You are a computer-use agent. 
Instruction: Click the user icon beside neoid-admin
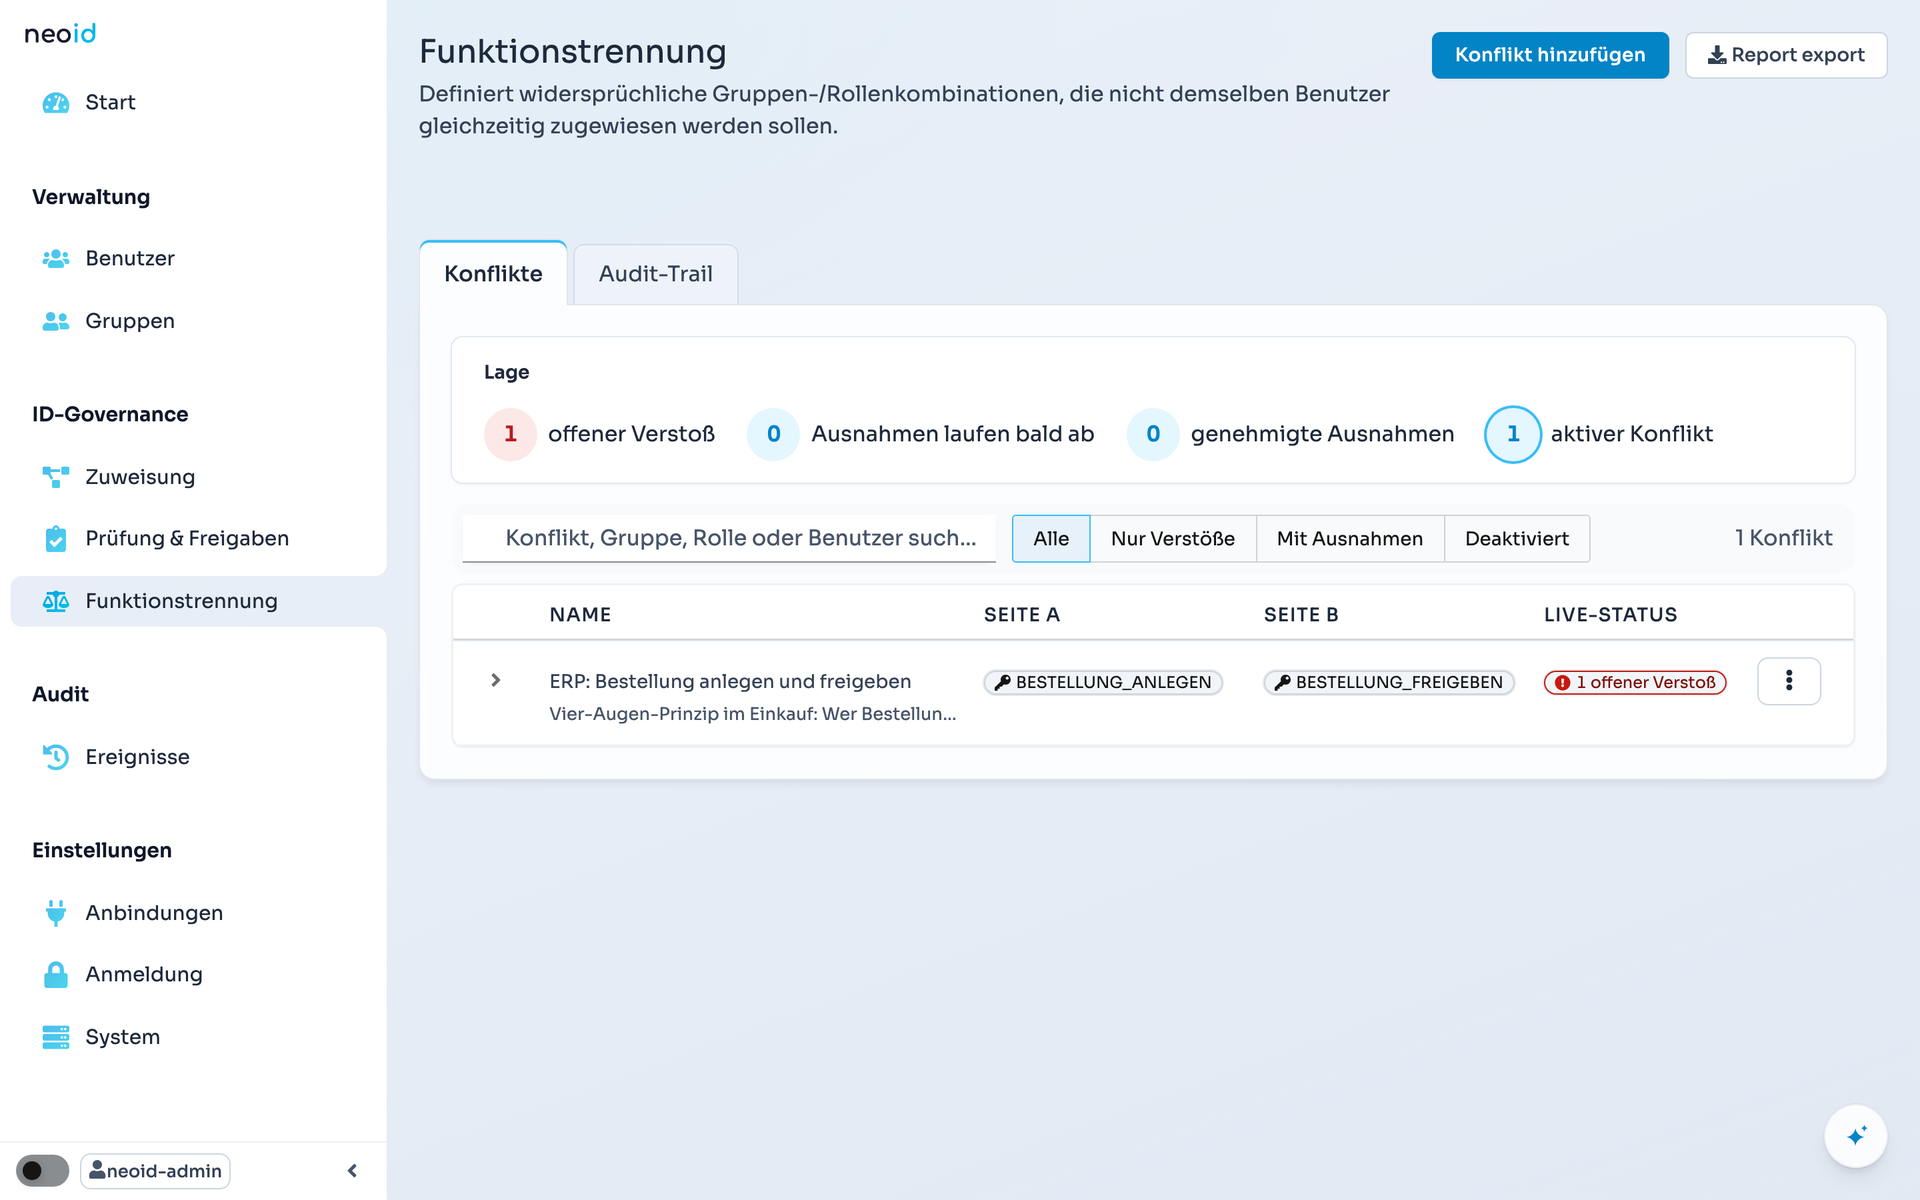[97, 1170]
